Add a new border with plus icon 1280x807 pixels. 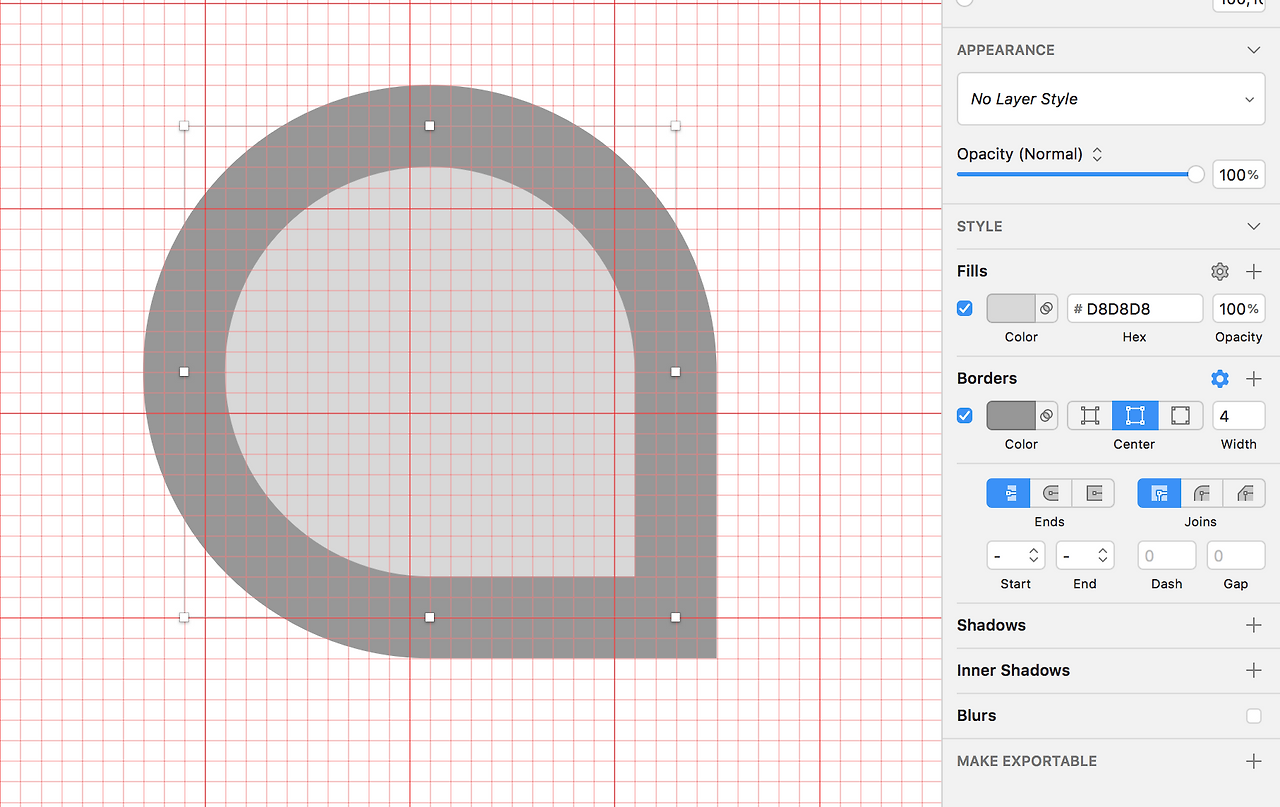[1254, 378]
